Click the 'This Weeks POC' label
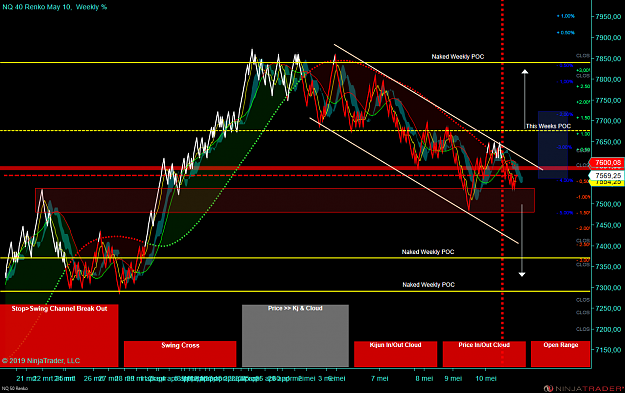 (x=548, y=126)
